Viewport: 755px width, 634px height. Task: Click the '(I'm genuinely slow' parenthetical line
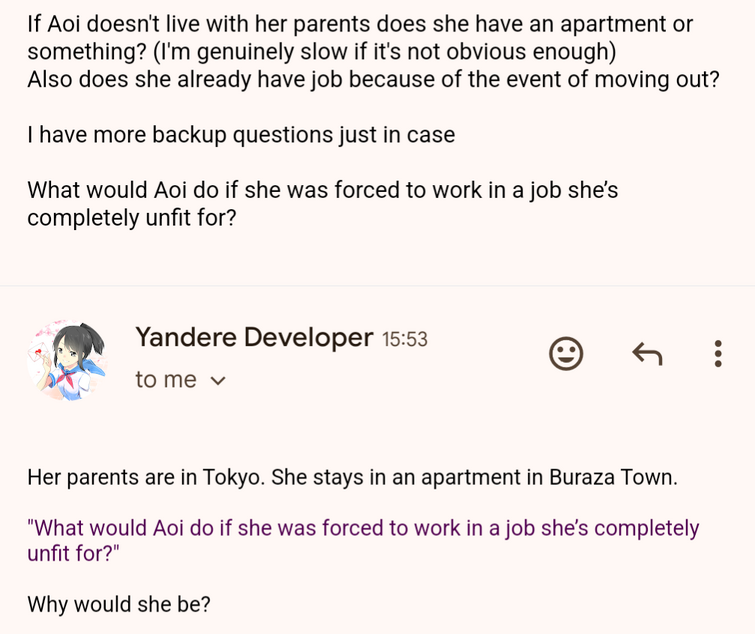(x=384, y=52)
